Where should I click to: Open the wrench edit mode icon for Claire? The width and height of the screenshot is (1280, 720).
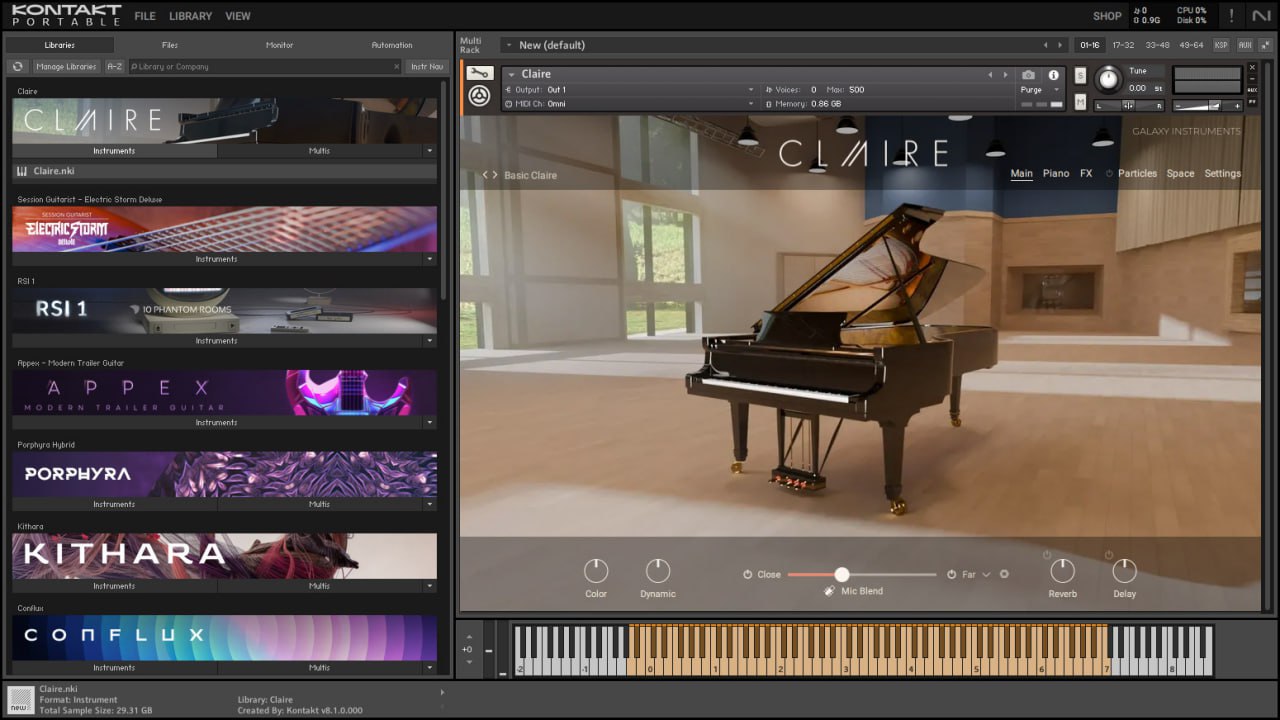point(479,73)
